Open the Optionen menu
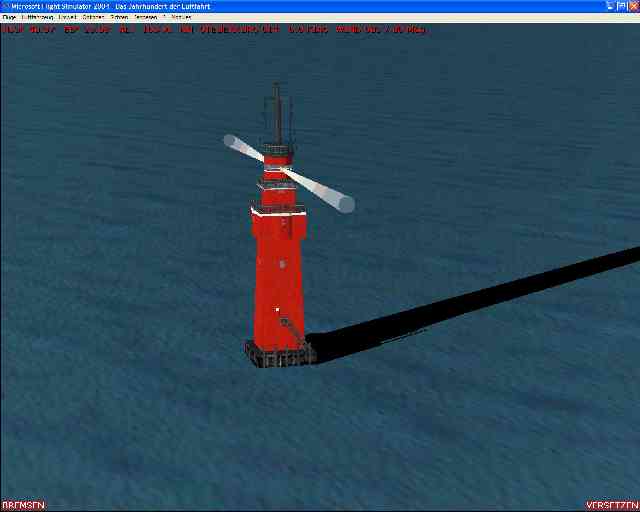The height and width of the screenshot is (512, 640). [x=93, y=17]
